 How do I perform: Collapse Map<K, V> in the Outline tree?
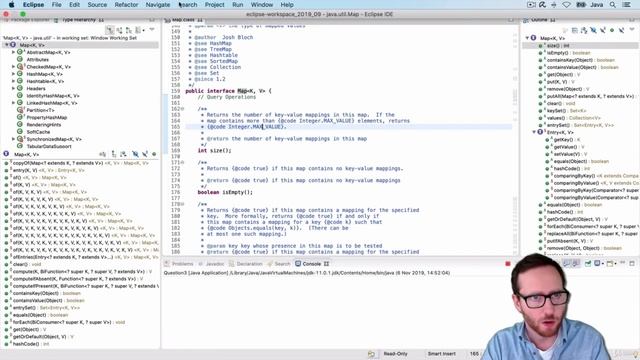pyautogui.click(x=527, y=38)
